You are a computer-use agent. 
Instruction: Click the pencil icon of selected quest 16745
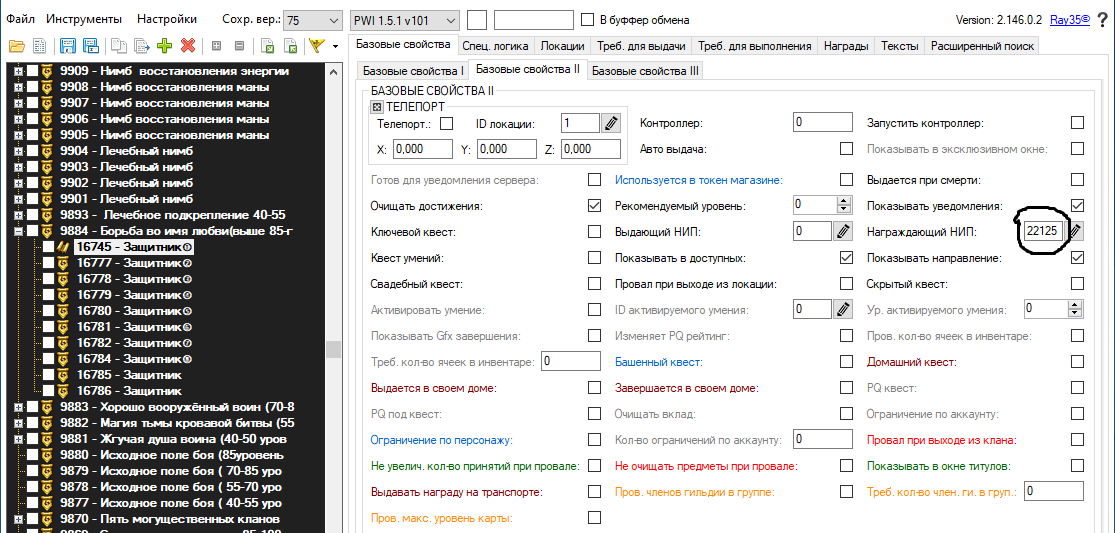coord(64,247)
